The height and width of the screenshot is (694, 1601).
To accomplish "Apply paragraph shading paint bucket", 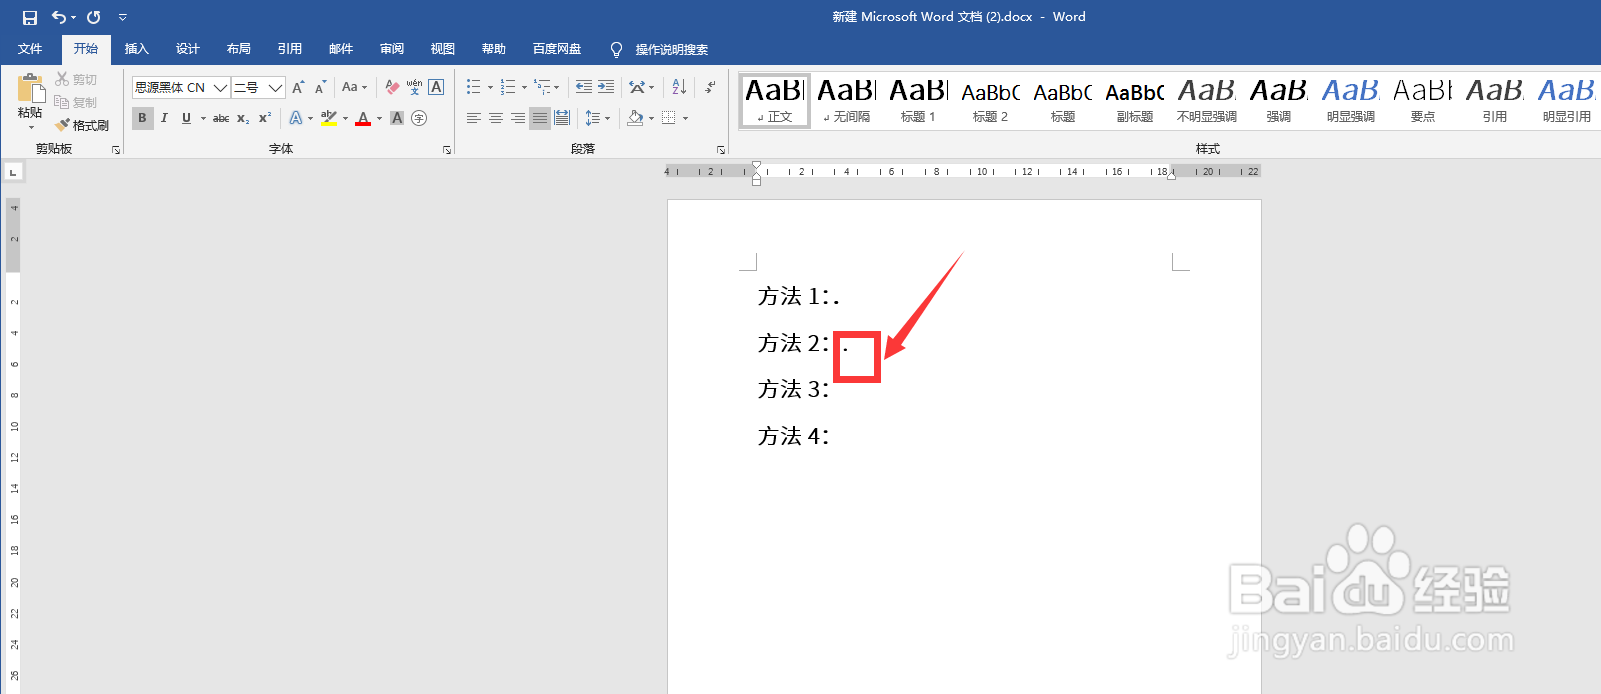I will pyautogui.click(x=635, y=118).
